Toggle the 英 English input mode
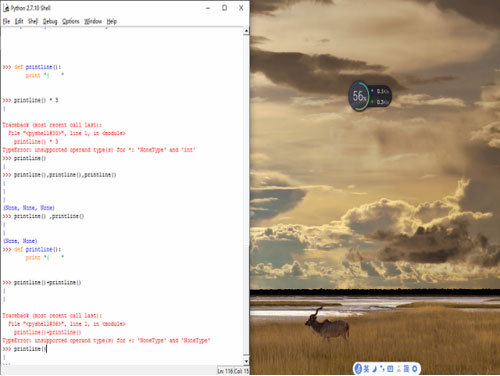The height and width of the screenshot is (376, 500). tap(366, 369)
